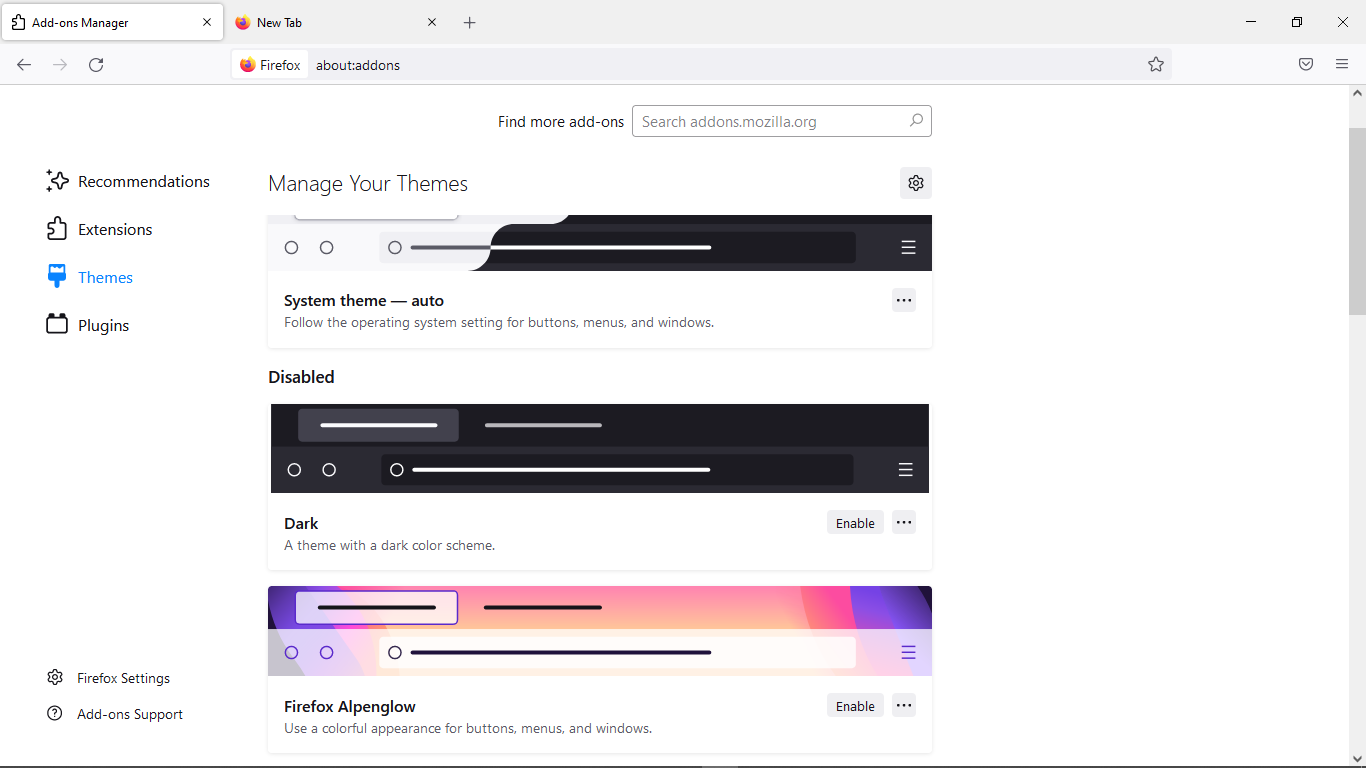This screenshot has width=1366, height=768.
Task: Click the scrollbar up arrow
Action: 1357,93
